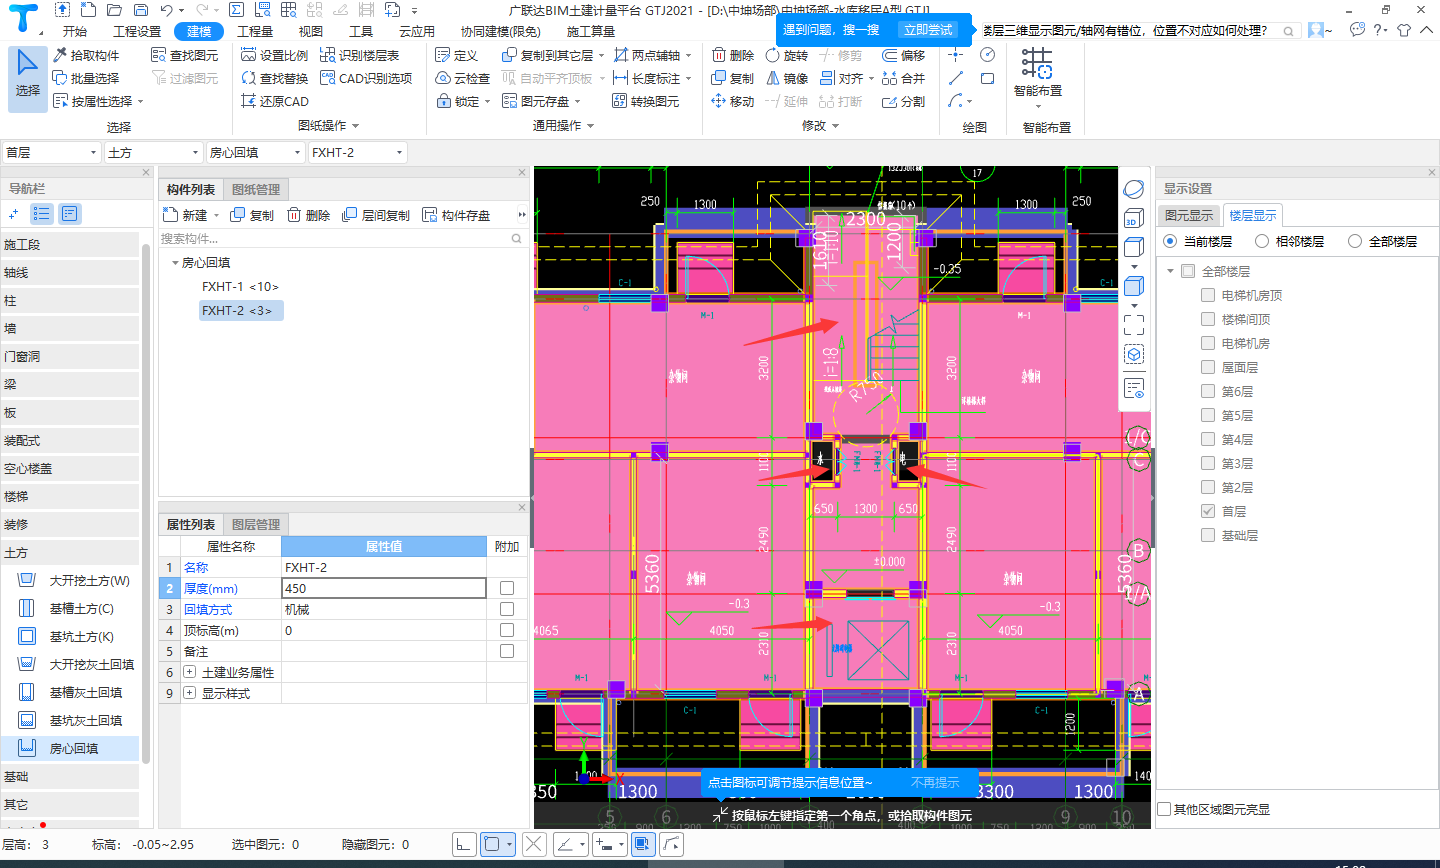Click the help search box at top
The height and width of the screenshot is (868, 1440).
[x=1138, y=31]
